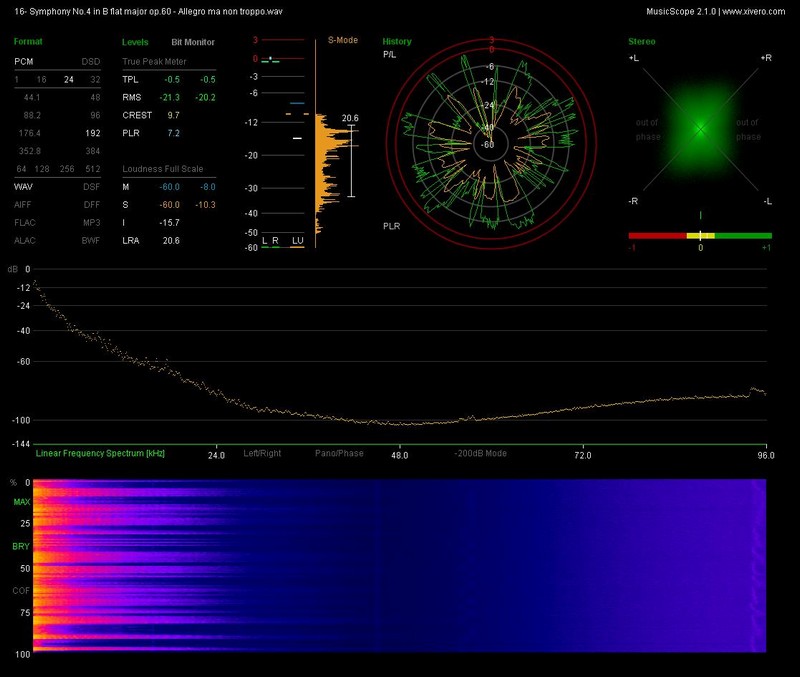Enable the Left/Right spectrum mode
The width and height of the screenshot is (800, 677).
[x=262, y=453]
